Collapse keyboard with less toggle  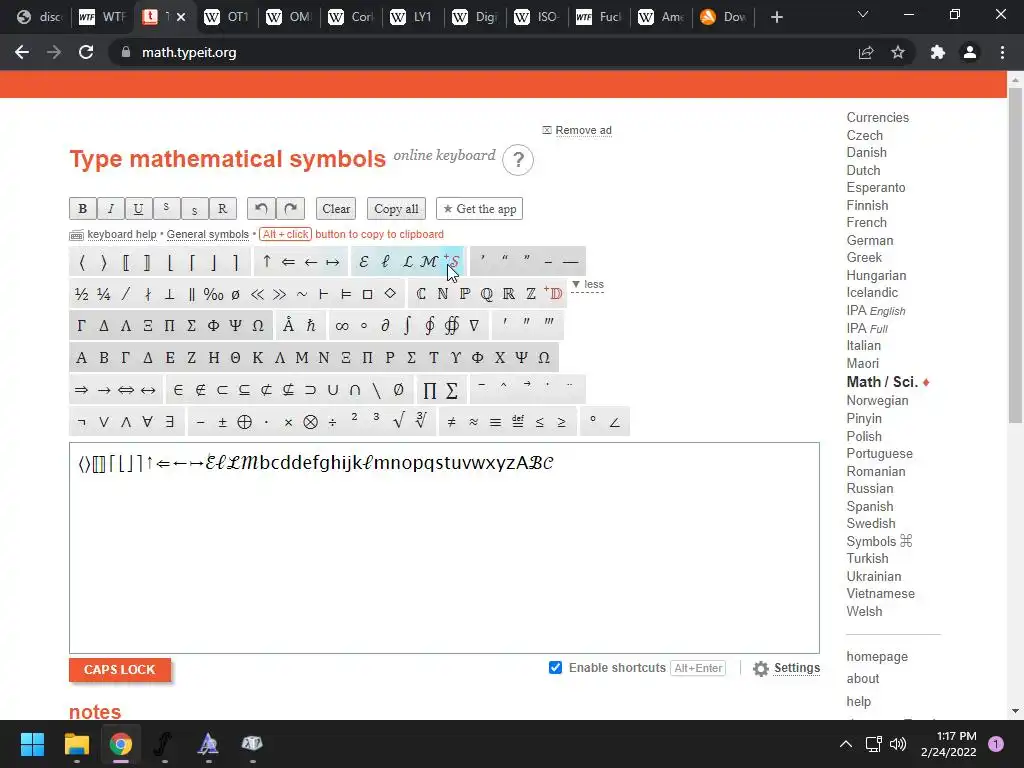[588, 285]
